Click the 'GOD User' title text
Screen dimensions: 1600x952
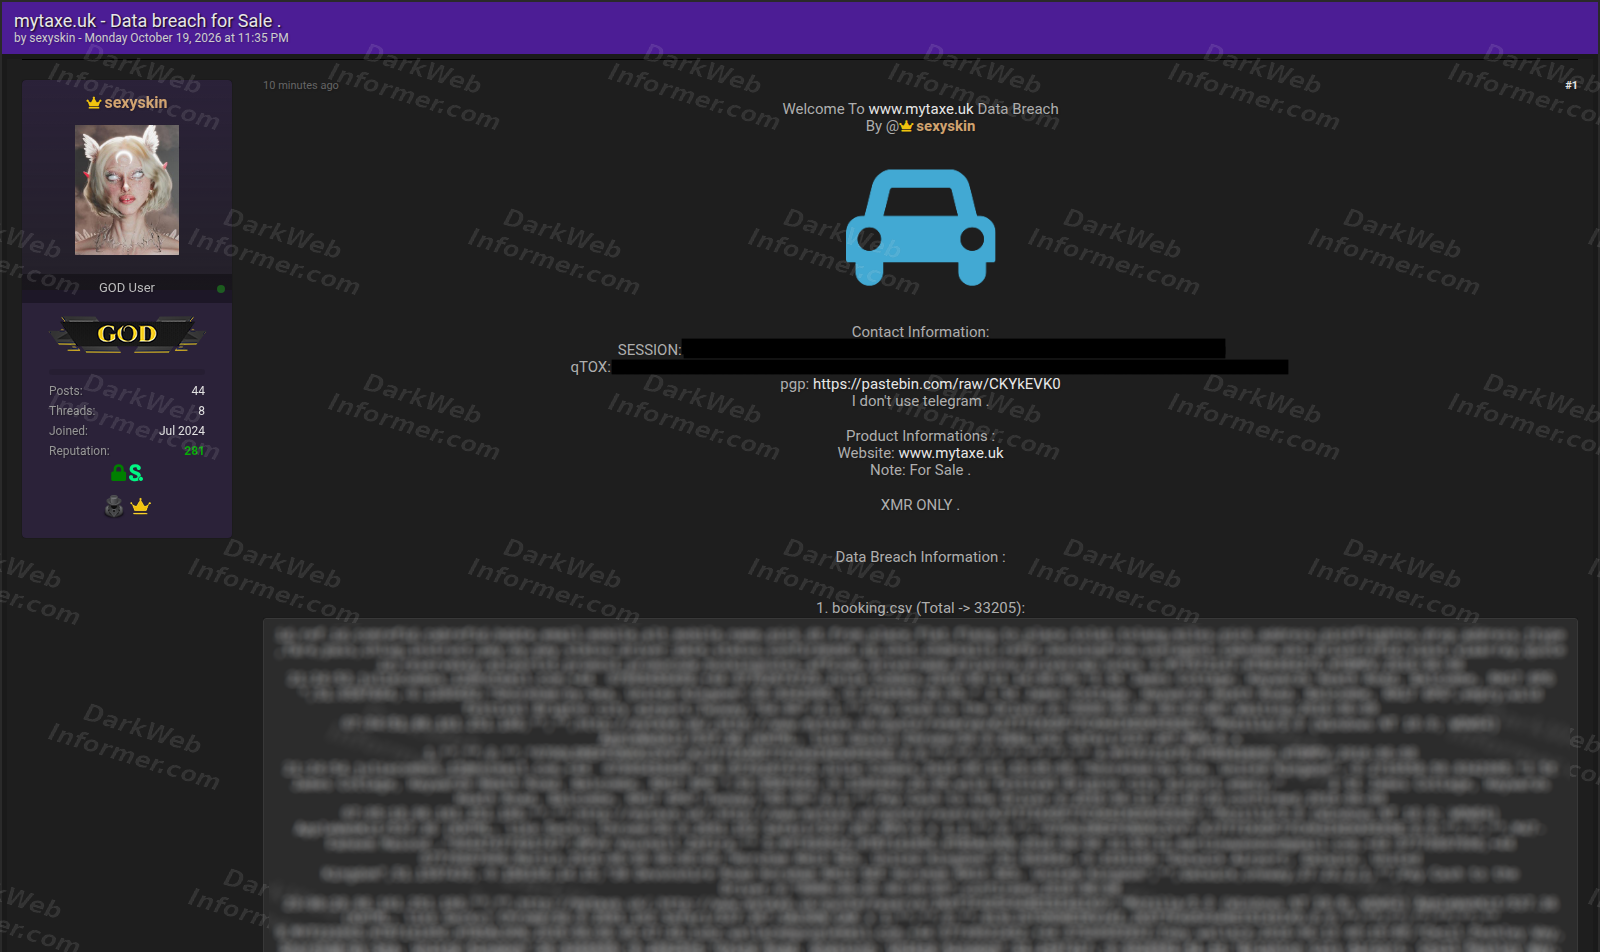[x=127, y=288]
